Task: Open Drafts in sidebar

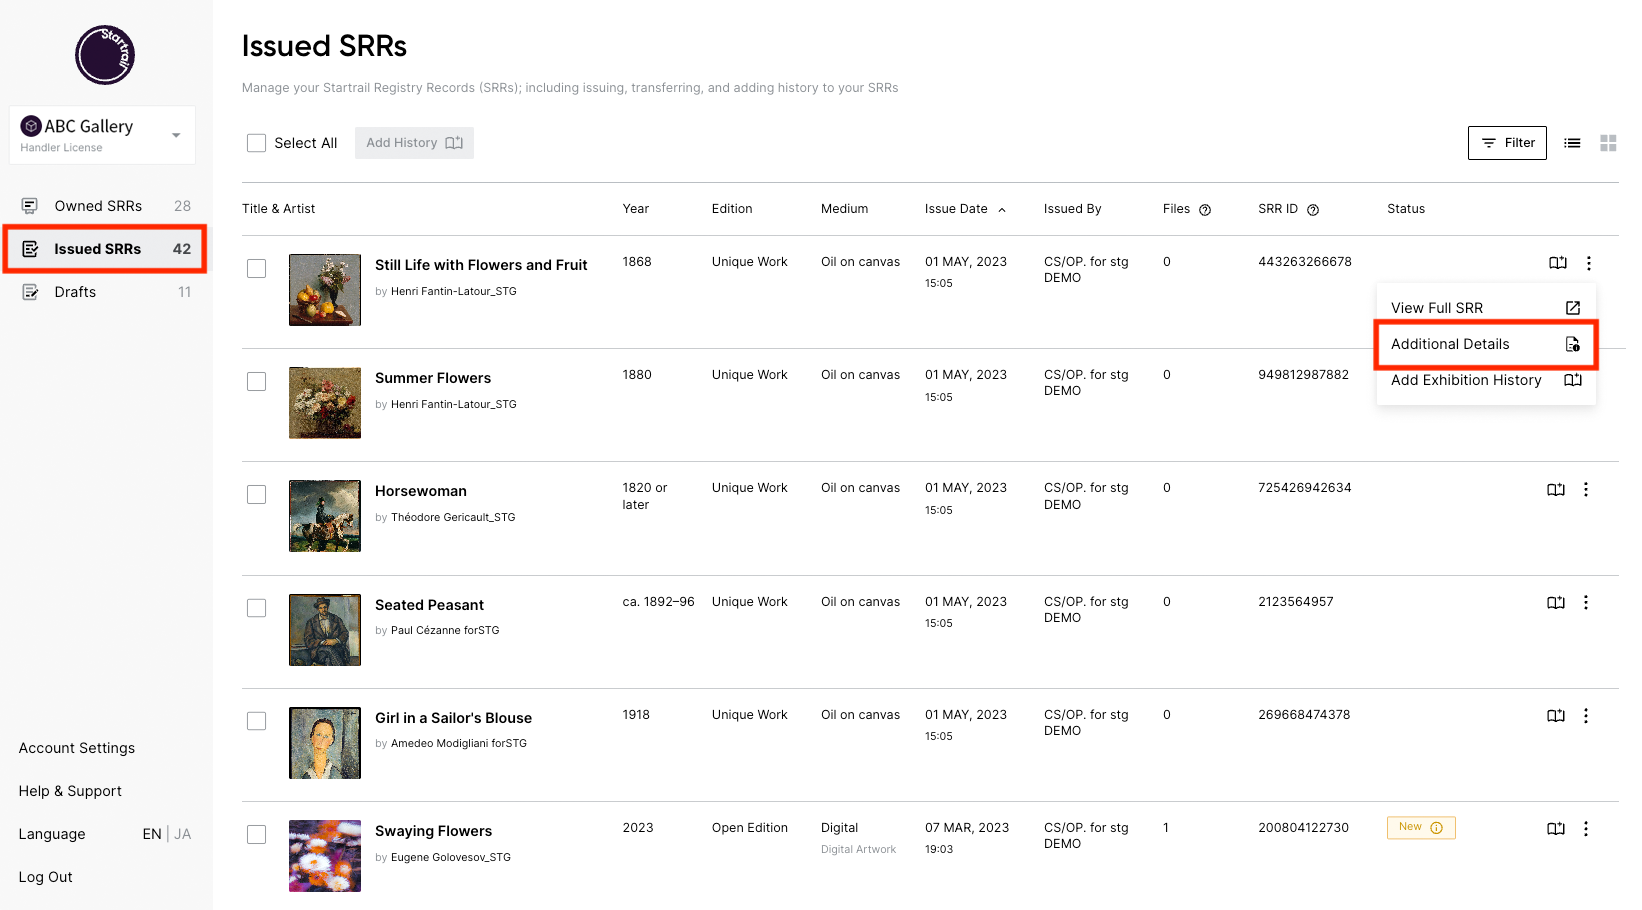Action: [105, 292]
